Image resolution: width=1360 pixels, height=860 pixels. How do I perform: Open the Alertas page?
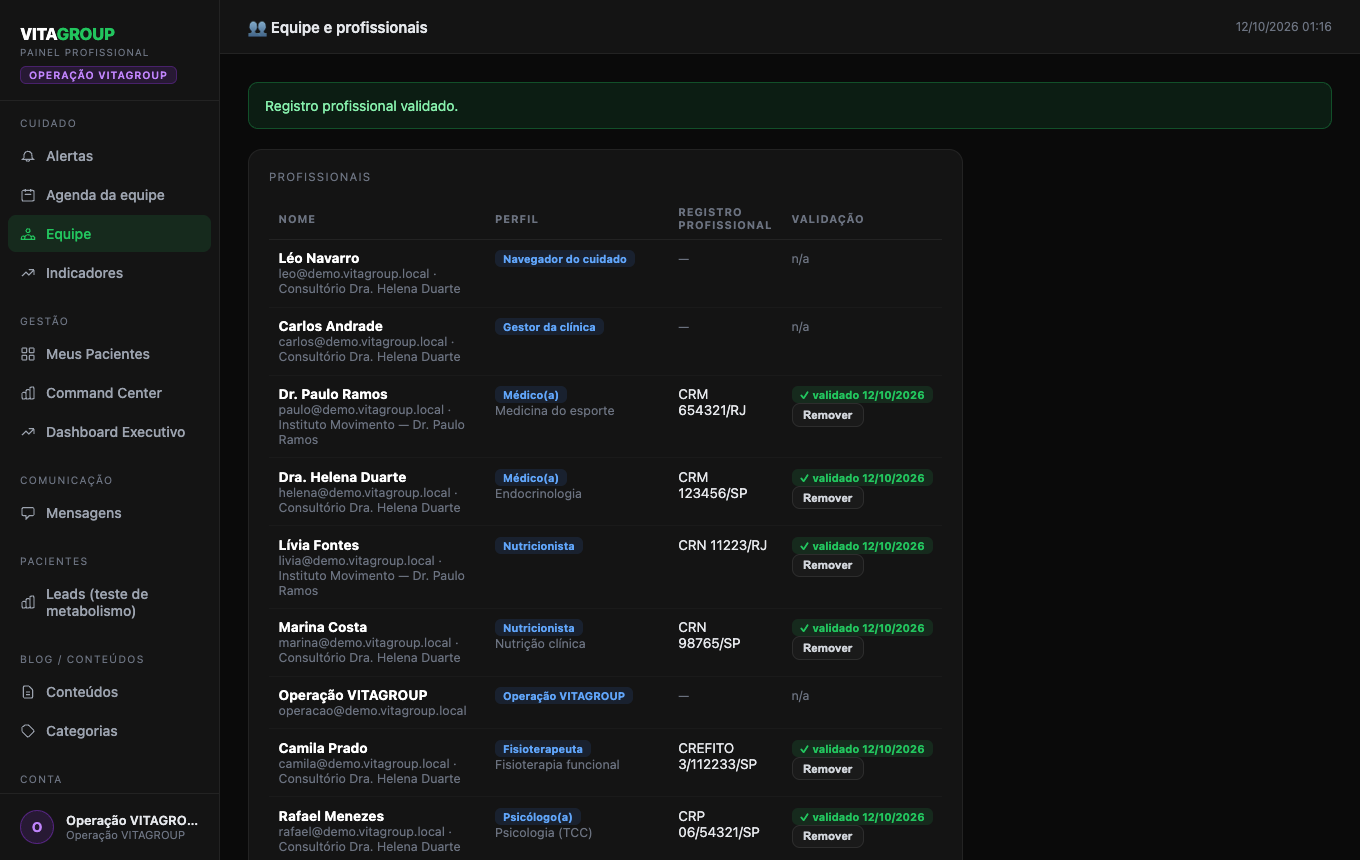109,156
